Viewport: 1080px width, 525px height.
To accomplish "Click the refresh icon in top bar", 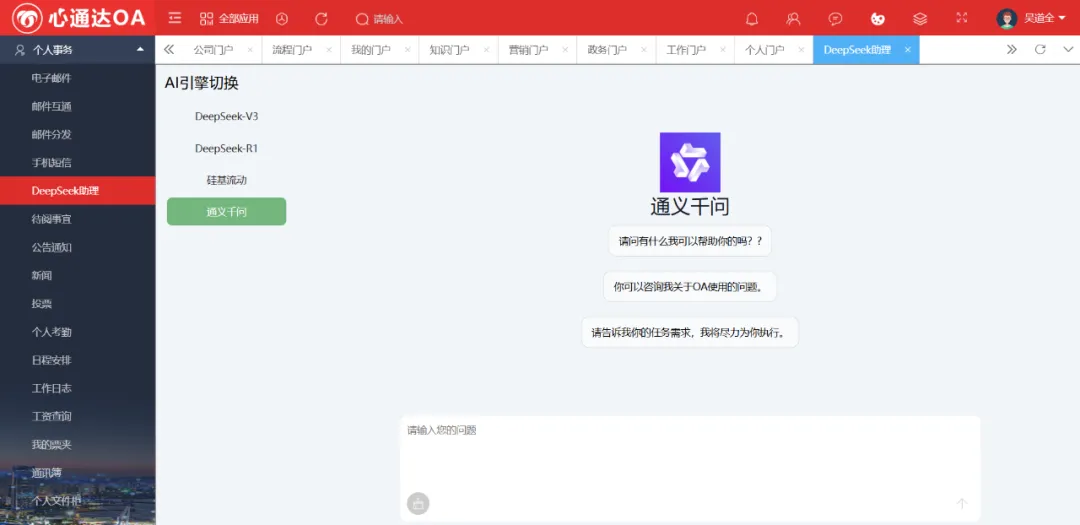I will click(321, 18).
